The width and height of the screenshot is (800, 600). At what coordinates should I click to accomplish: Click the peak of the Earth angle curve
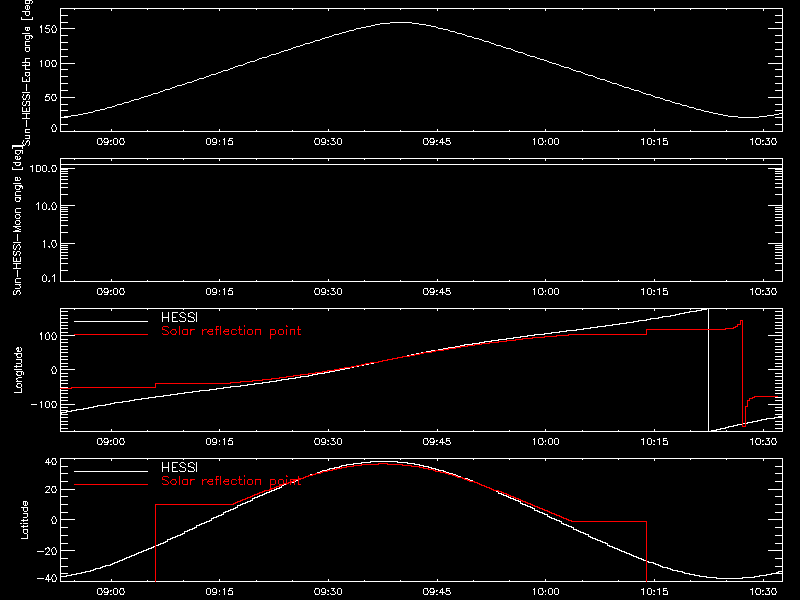click(x=402, y=22)
